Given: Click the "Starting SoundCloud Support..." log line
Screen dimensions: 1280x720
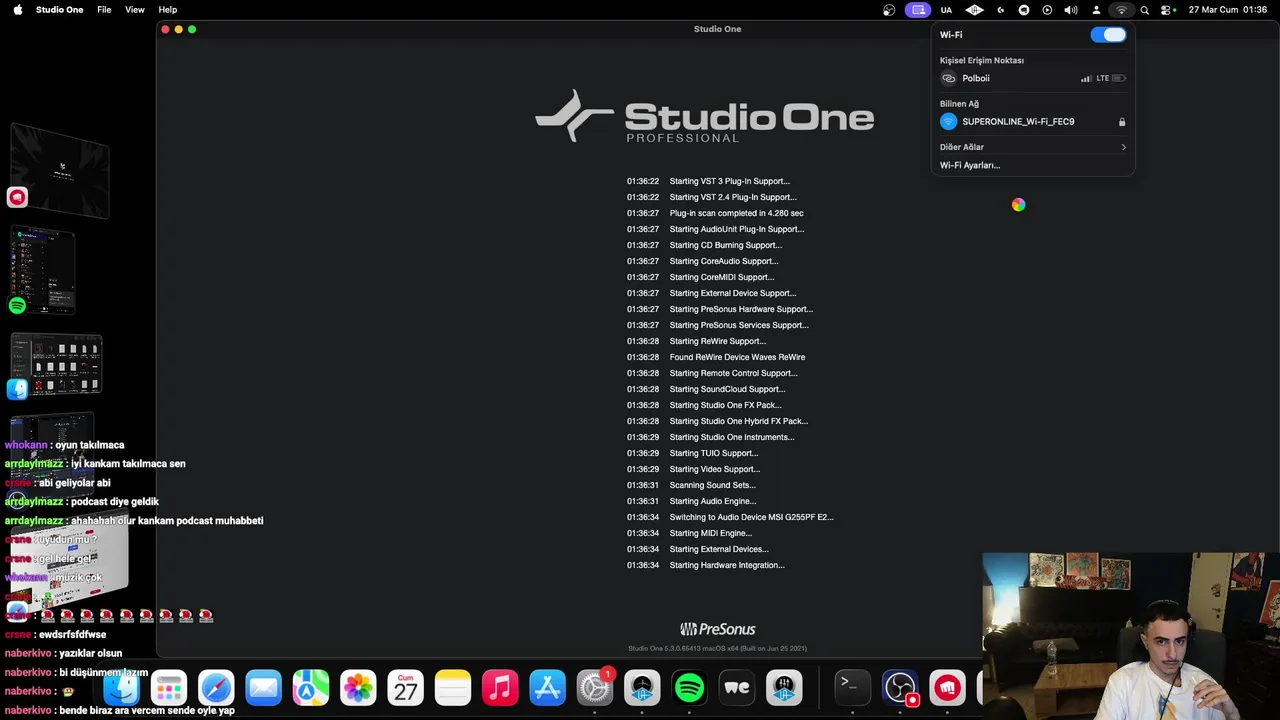Looking at the screenshot, I should [x=728, y=389].
